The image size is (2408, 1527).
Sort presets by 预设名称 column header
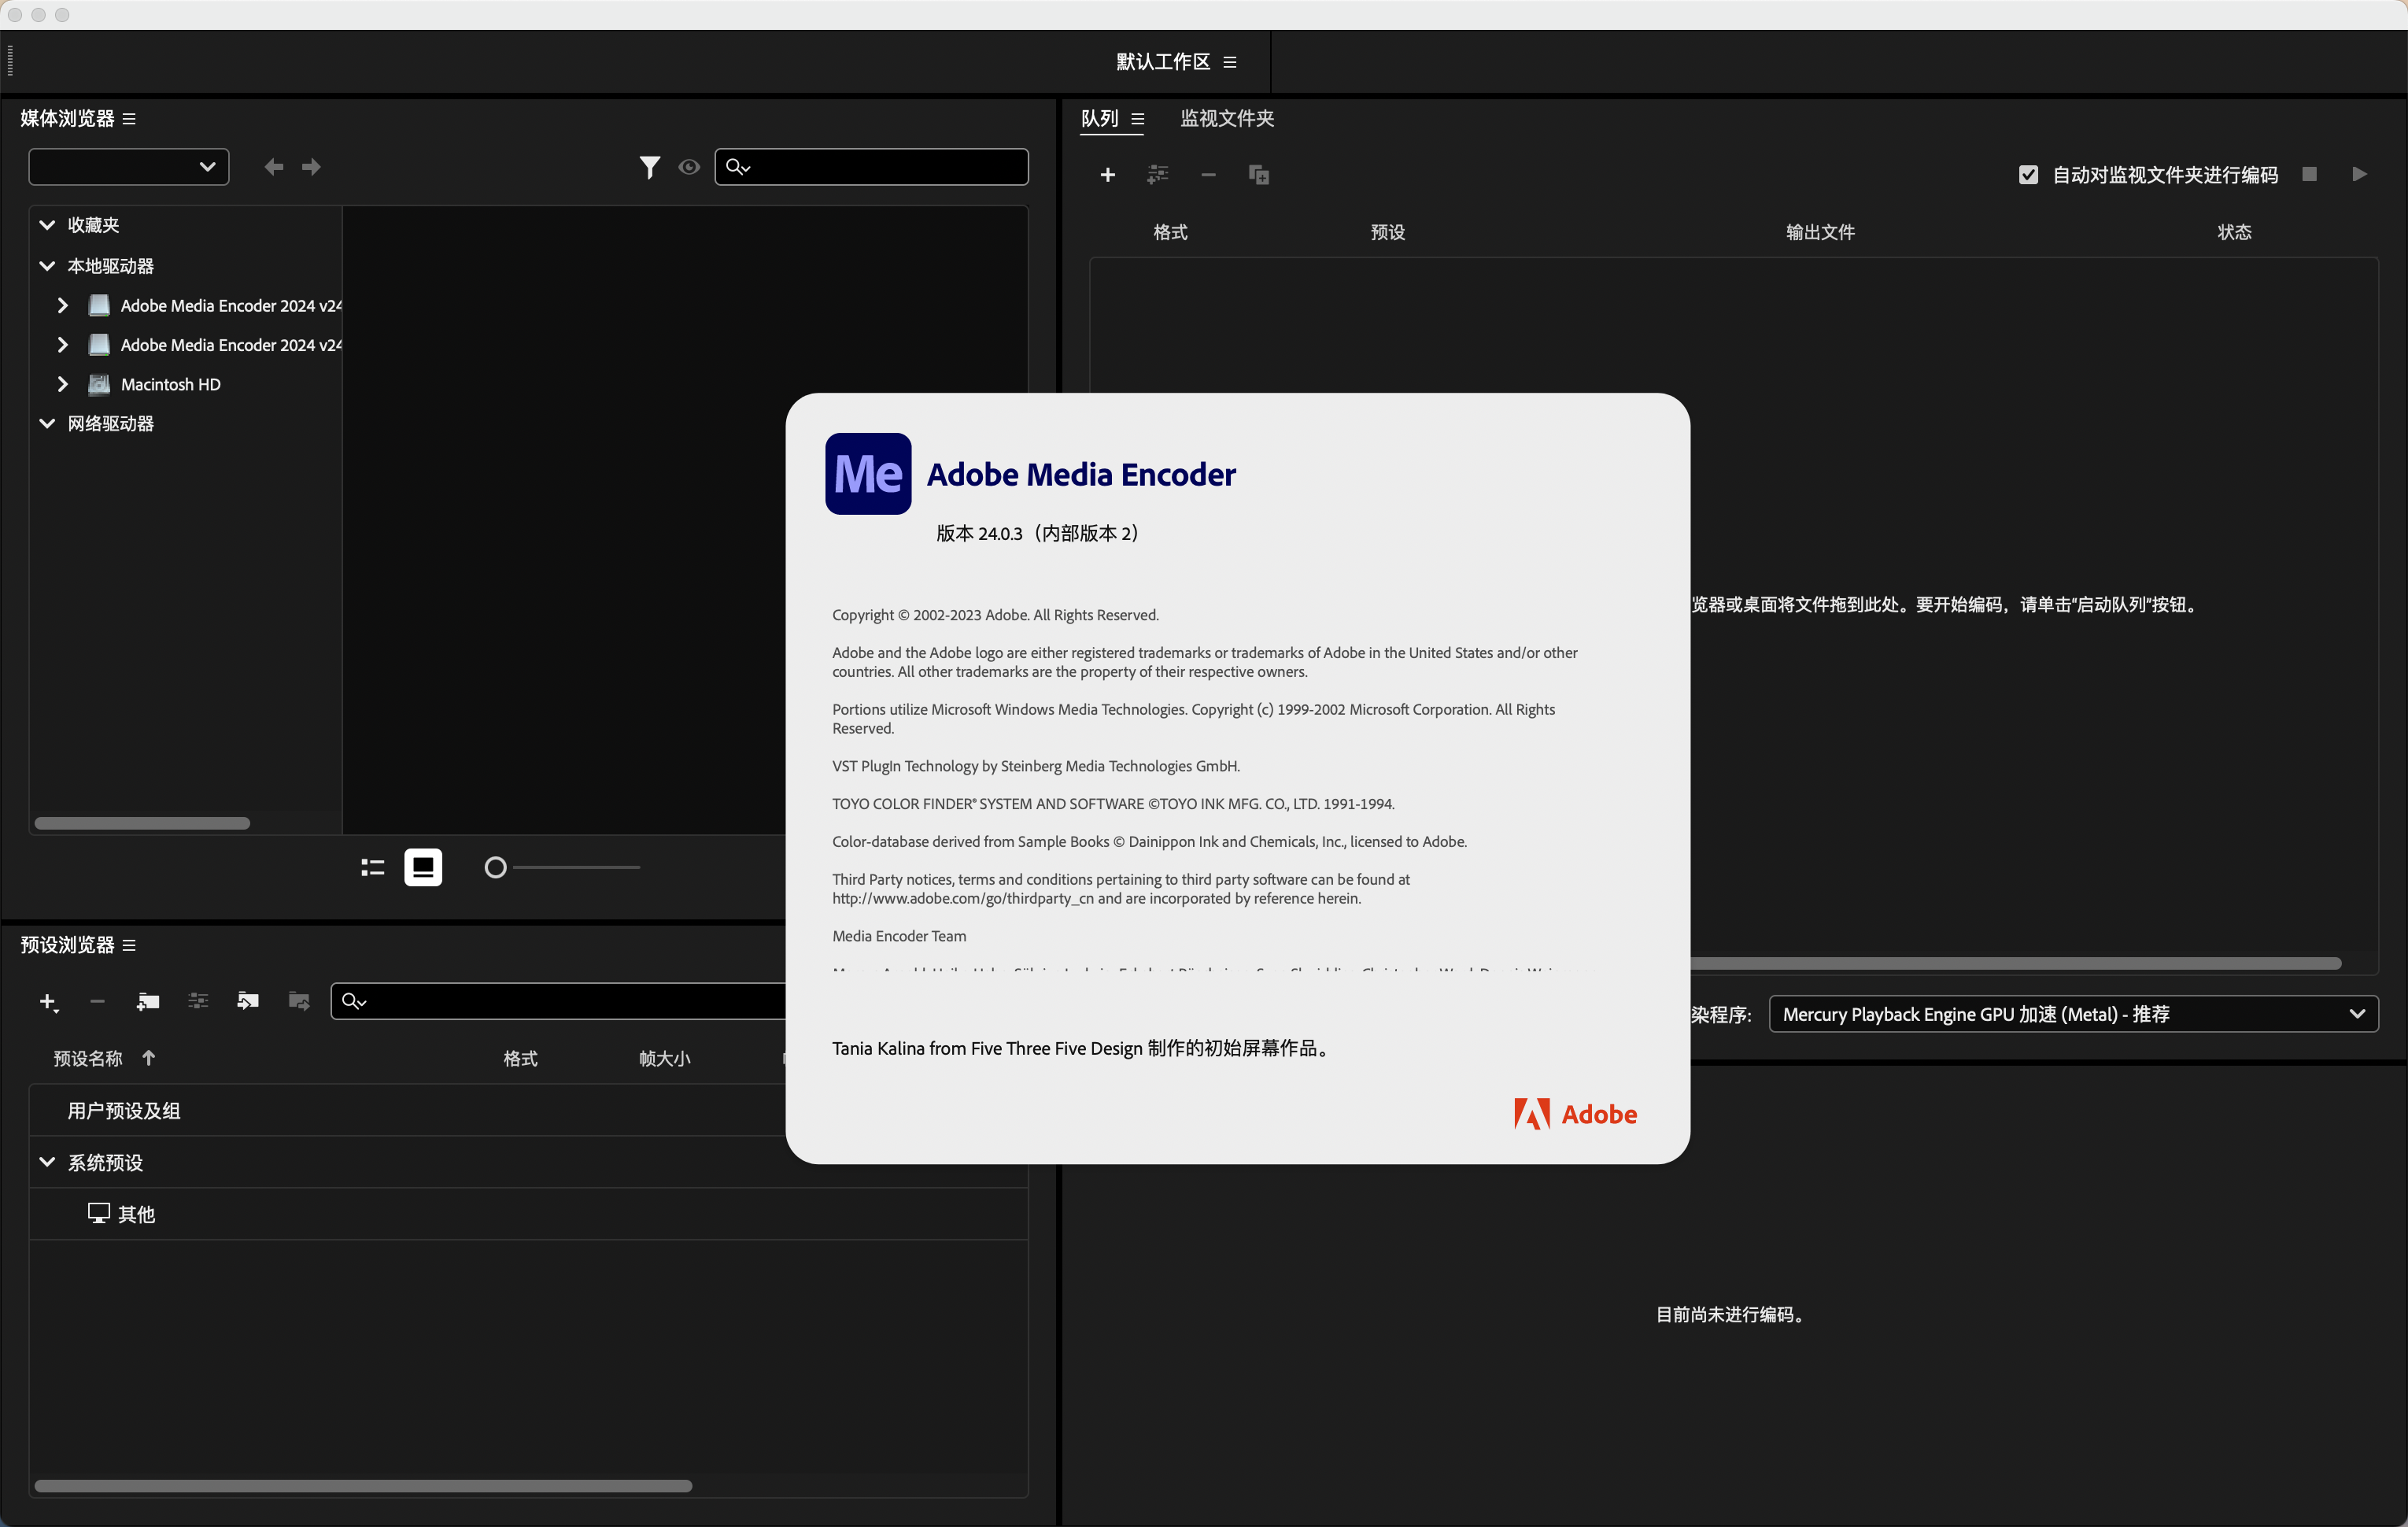88,1058
